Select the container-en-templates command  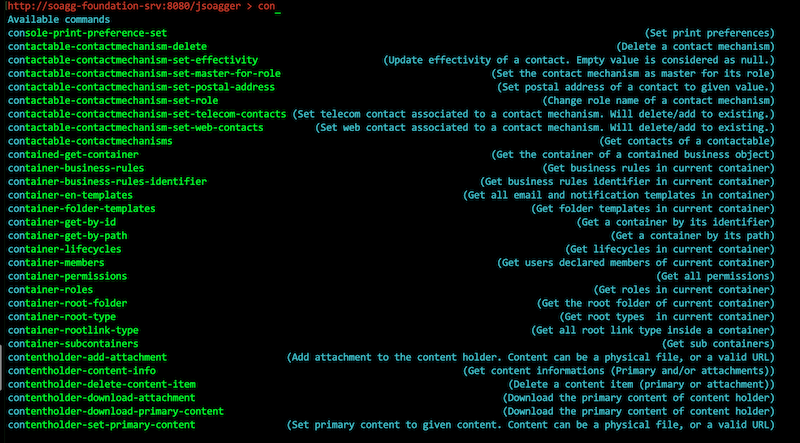pos(70,195)
